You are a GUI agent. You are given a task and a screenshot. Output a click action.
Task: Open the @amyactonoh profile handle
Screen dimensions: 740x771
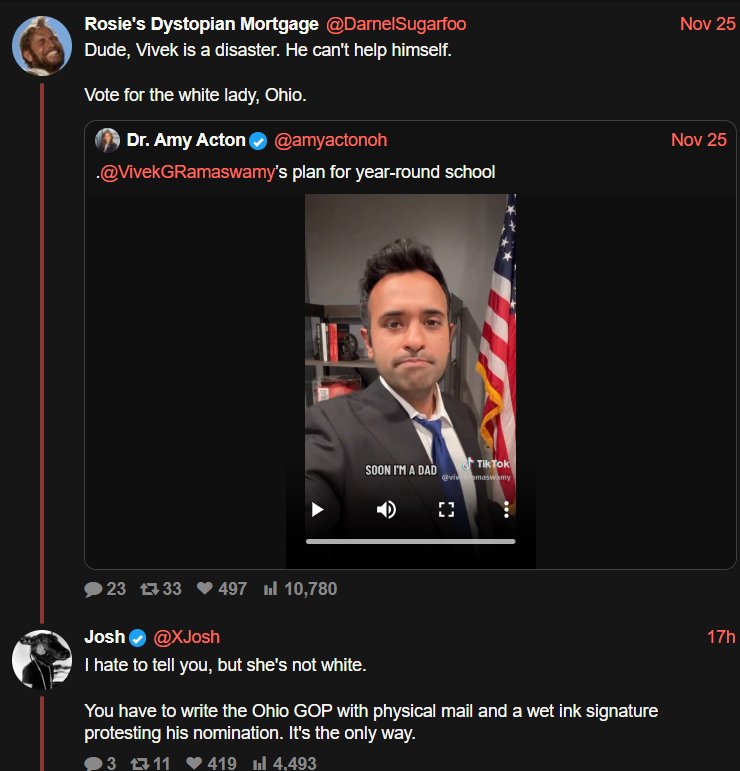(x=330, y=140)
